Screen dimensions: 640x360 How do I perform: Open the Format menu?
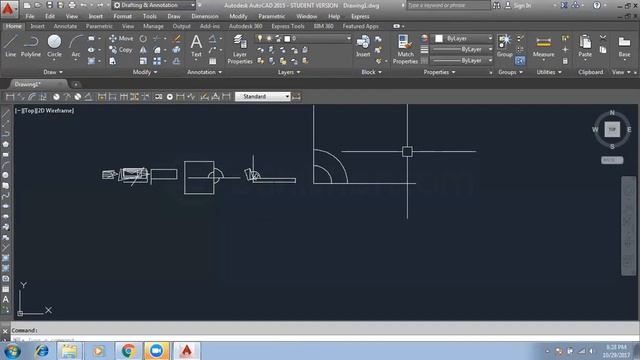(122, 16)
